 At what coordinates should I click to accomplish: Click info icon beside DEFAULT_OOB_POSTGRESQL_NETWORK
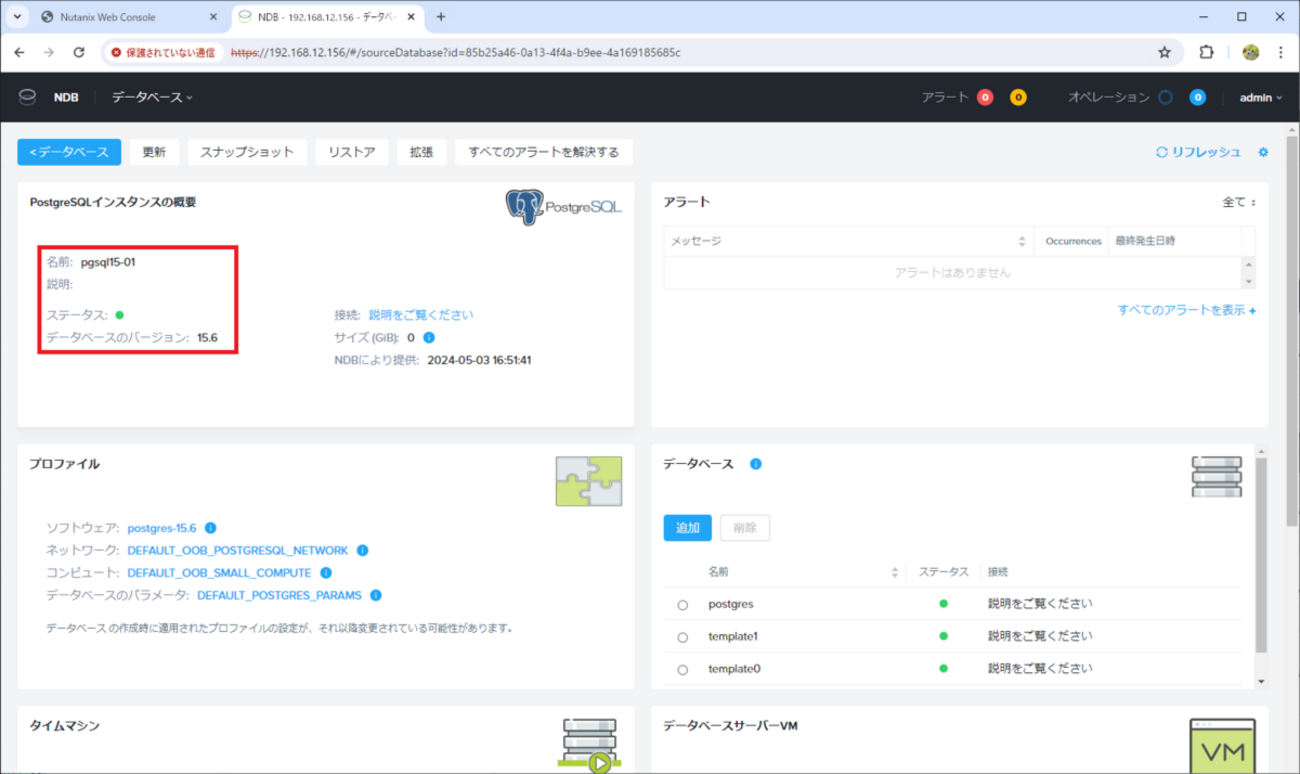click(362, 550)
